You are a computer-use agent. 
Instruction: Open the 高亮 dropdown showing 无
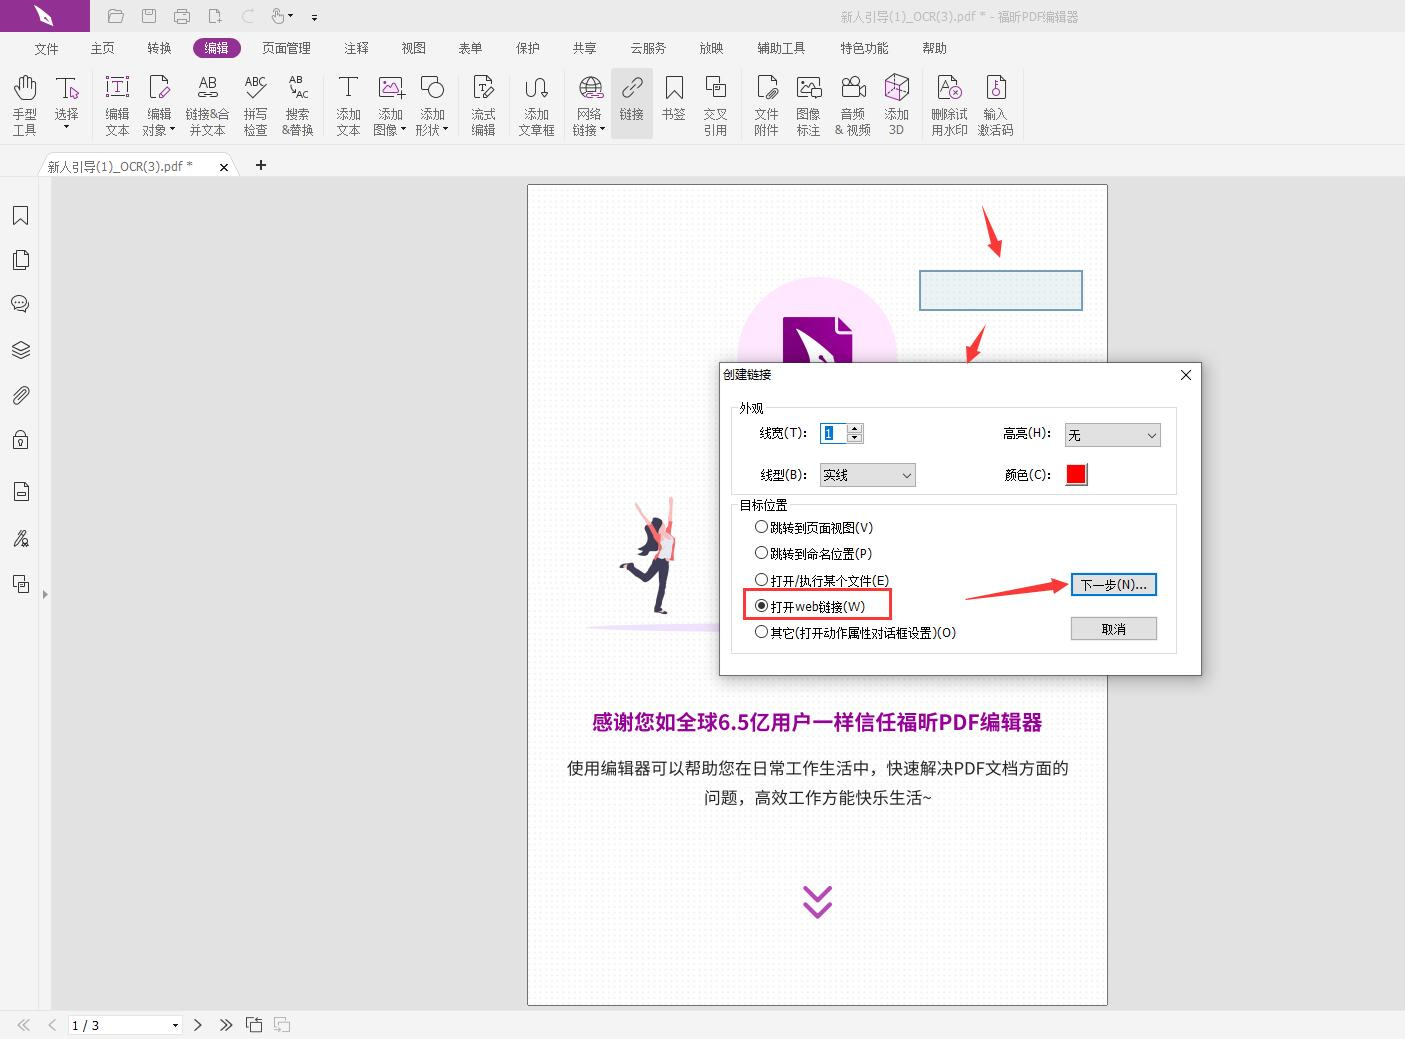click(1111, 434)
